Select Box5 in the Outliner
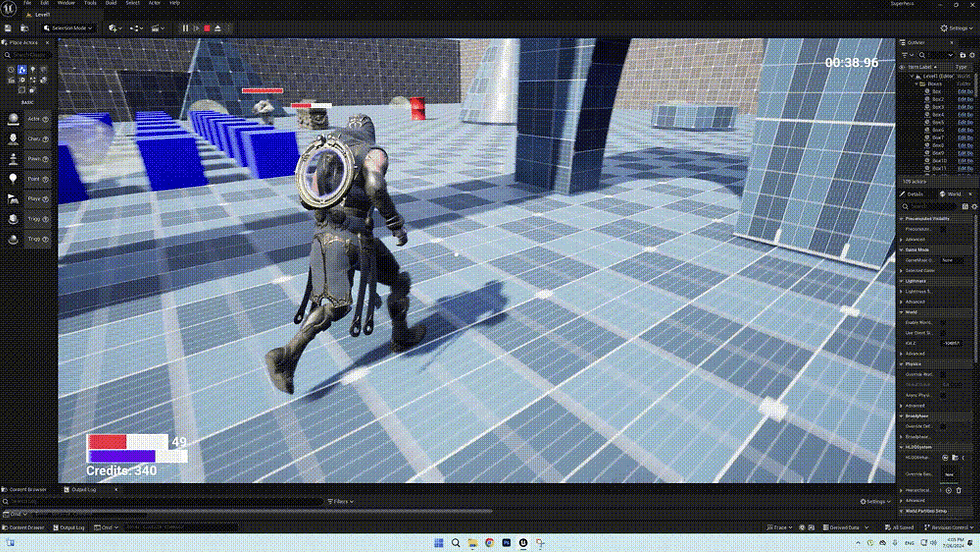The height and width of the screenshot is (552, 980). tap(938, 123)
